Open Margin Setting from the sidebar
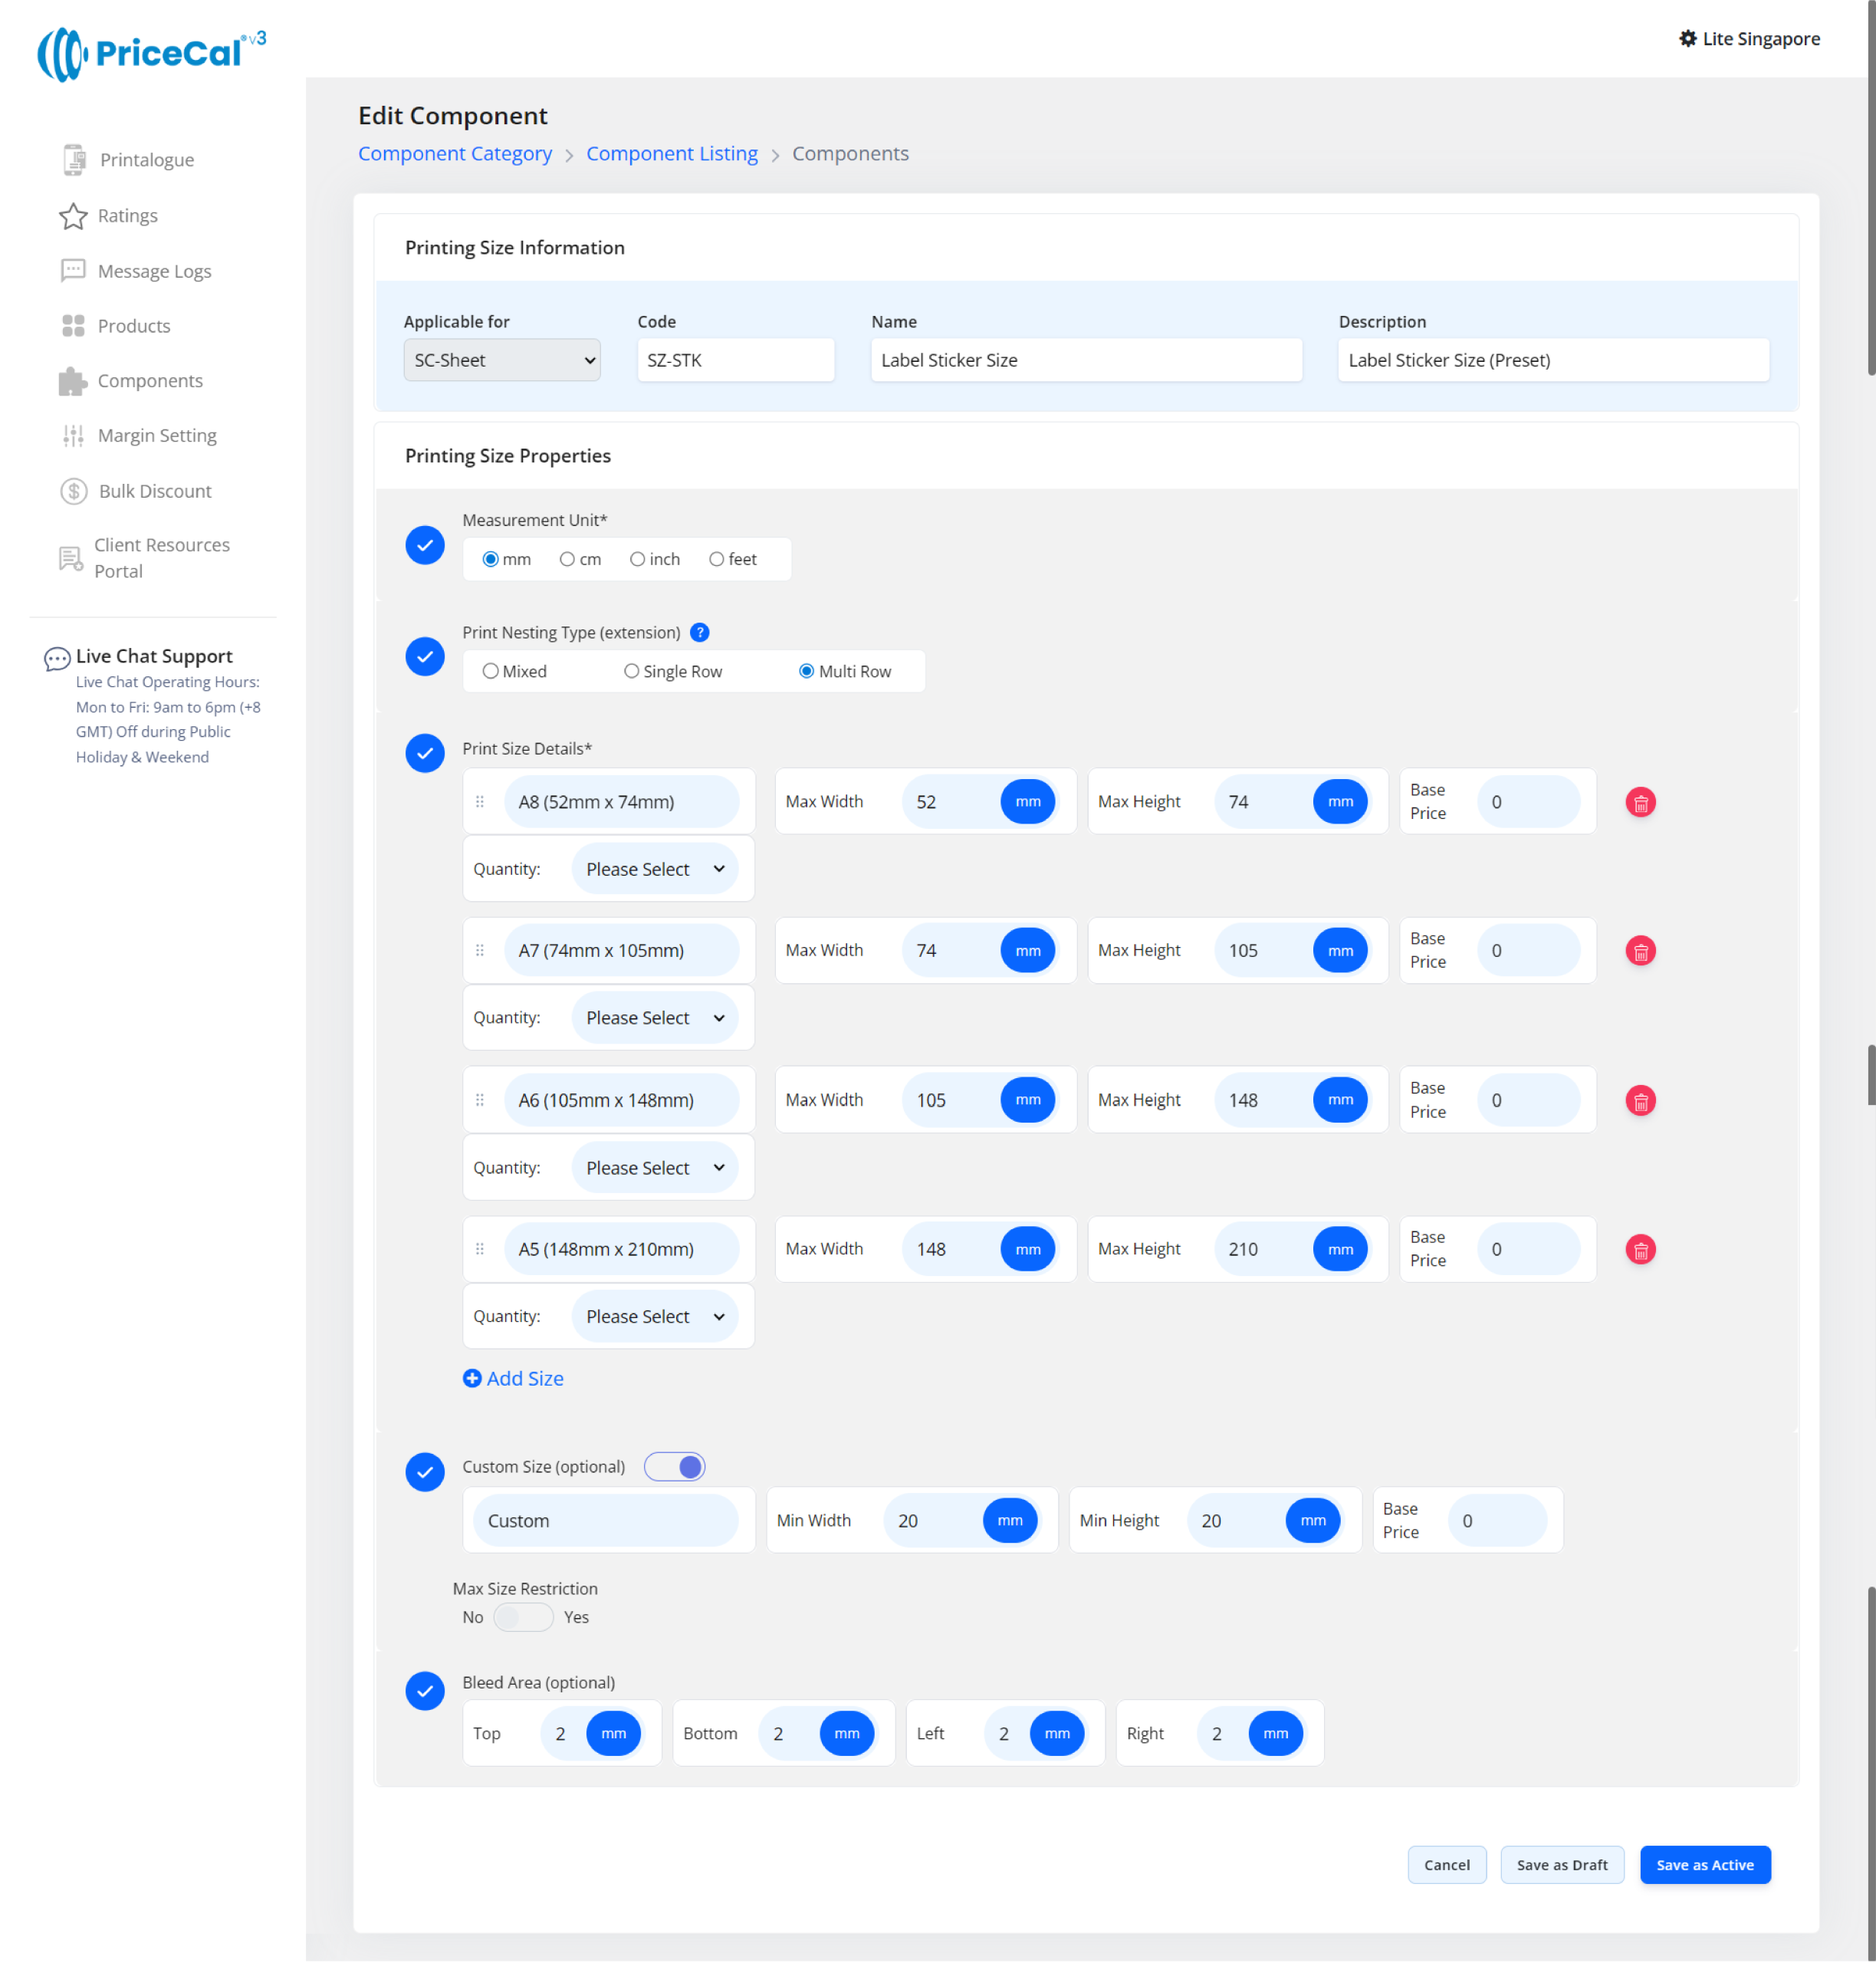The width and height of the screenshot is (1876, 1963). pos(157,435)
